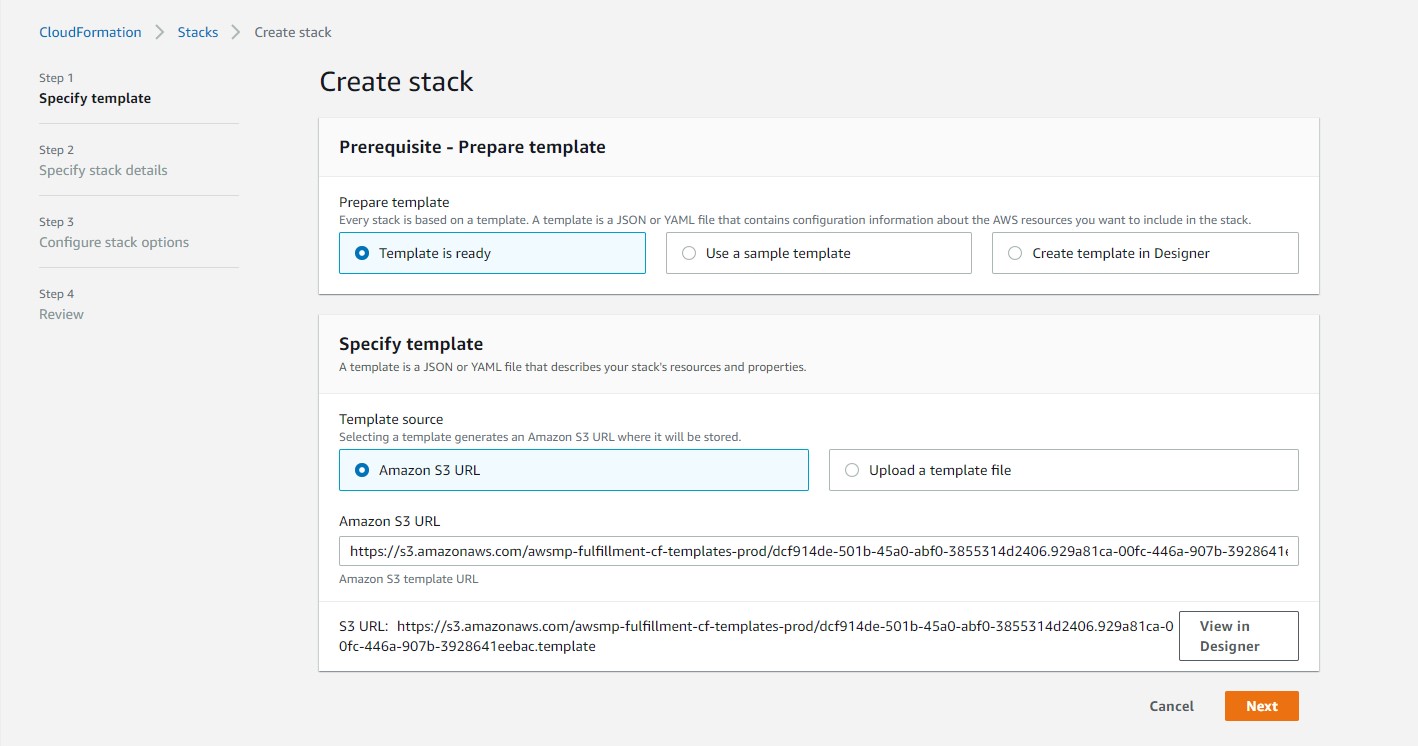Go to Stacks via the breadcrumb
1418x746 pixels.
coord(197,32)
